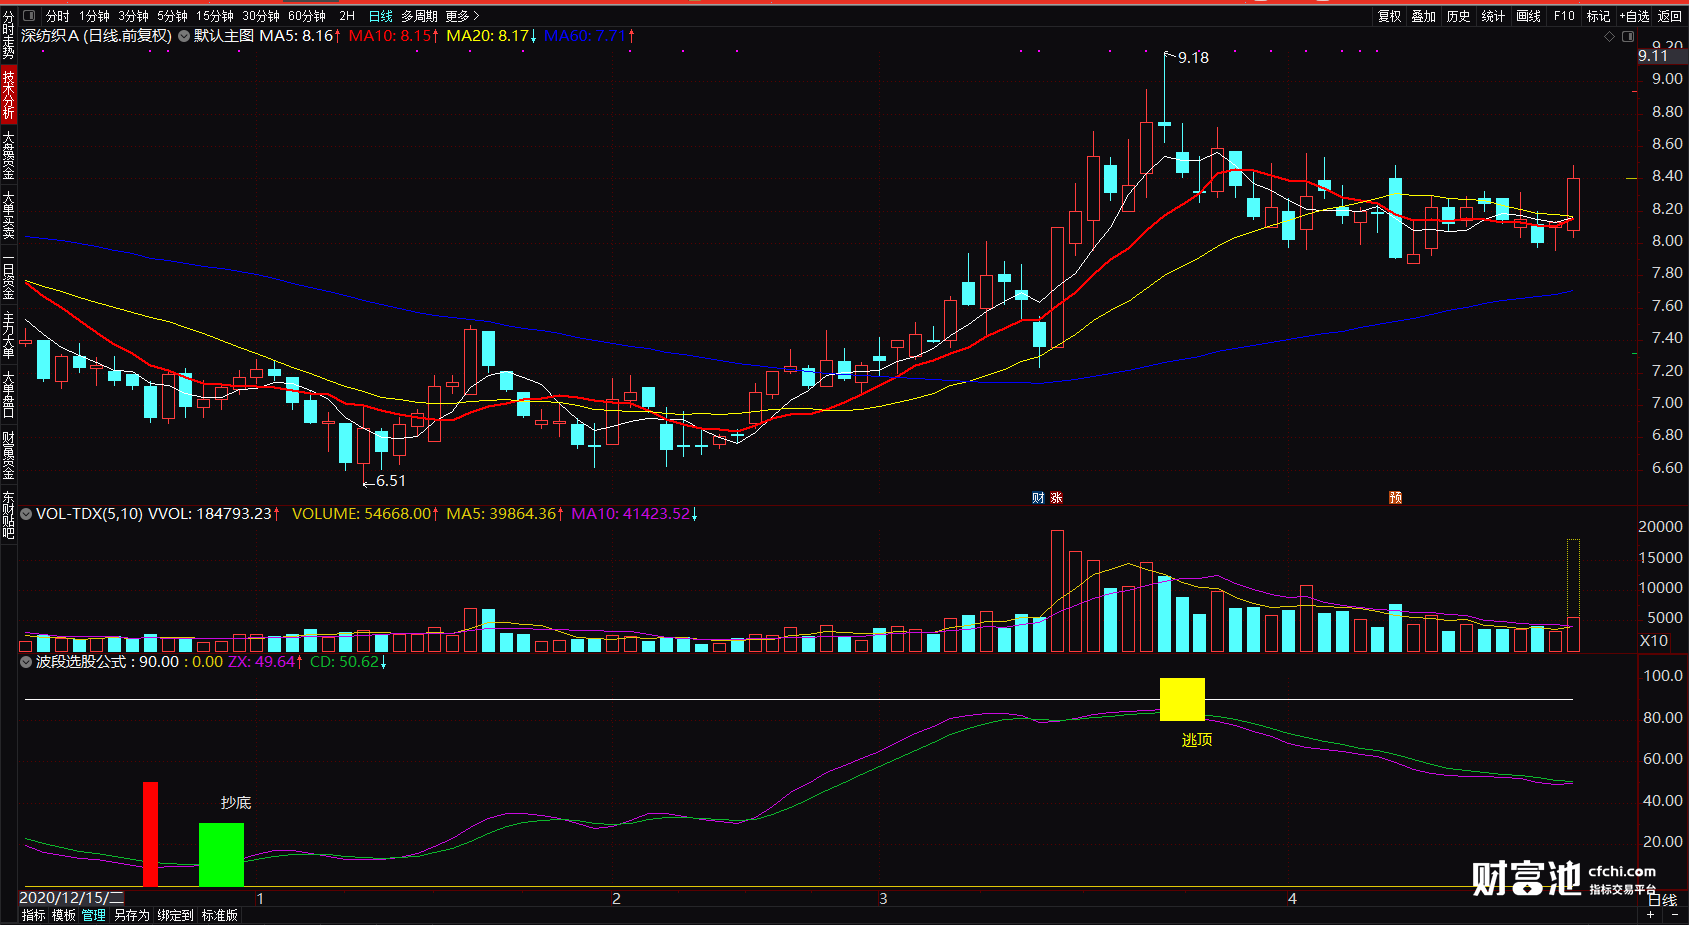Click the stock name 深纺织A (日线.前复权)
The image size is (1689, 925).
[96, 36]
